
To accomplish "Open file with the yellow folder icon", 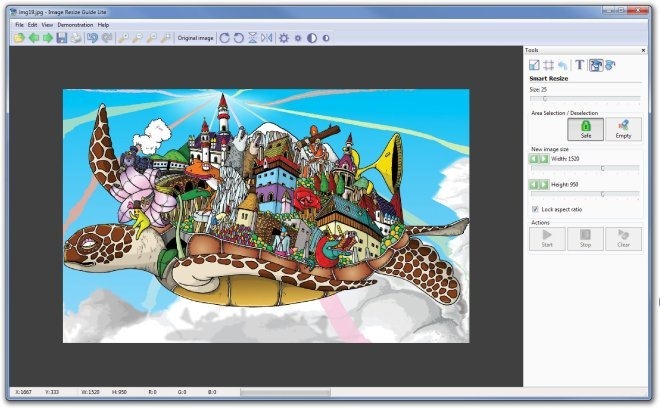I will click(19, 38).
